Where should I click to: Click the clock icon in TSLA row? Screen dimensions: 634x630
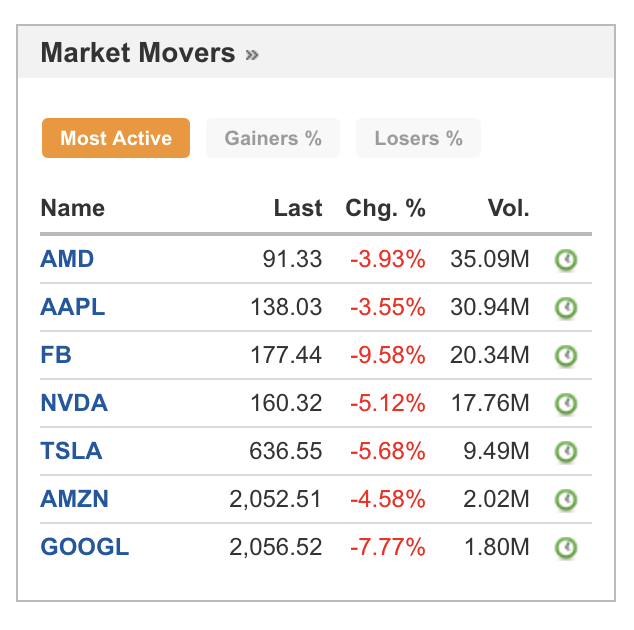click(566, 452)
